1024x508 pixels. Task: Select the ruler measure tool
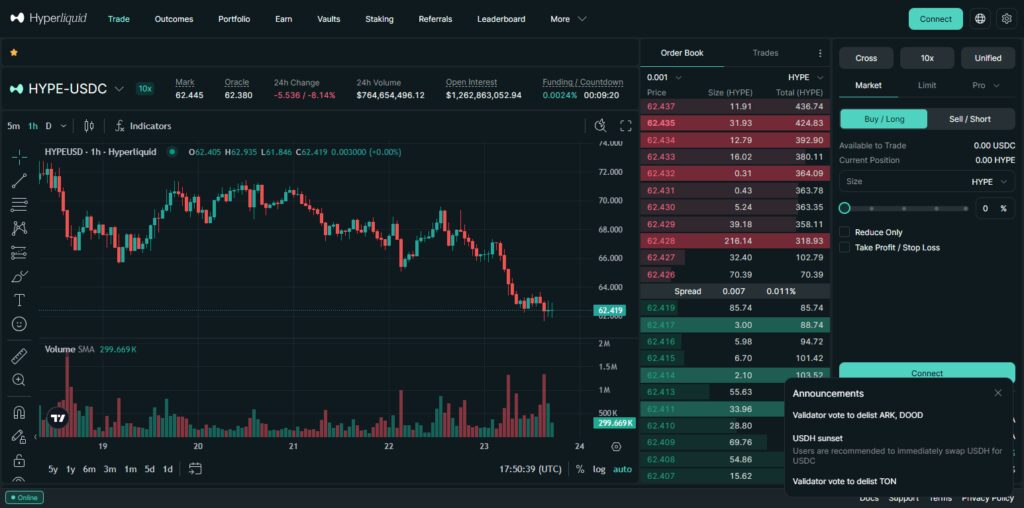pyautogui.click(x=20, y=356)
